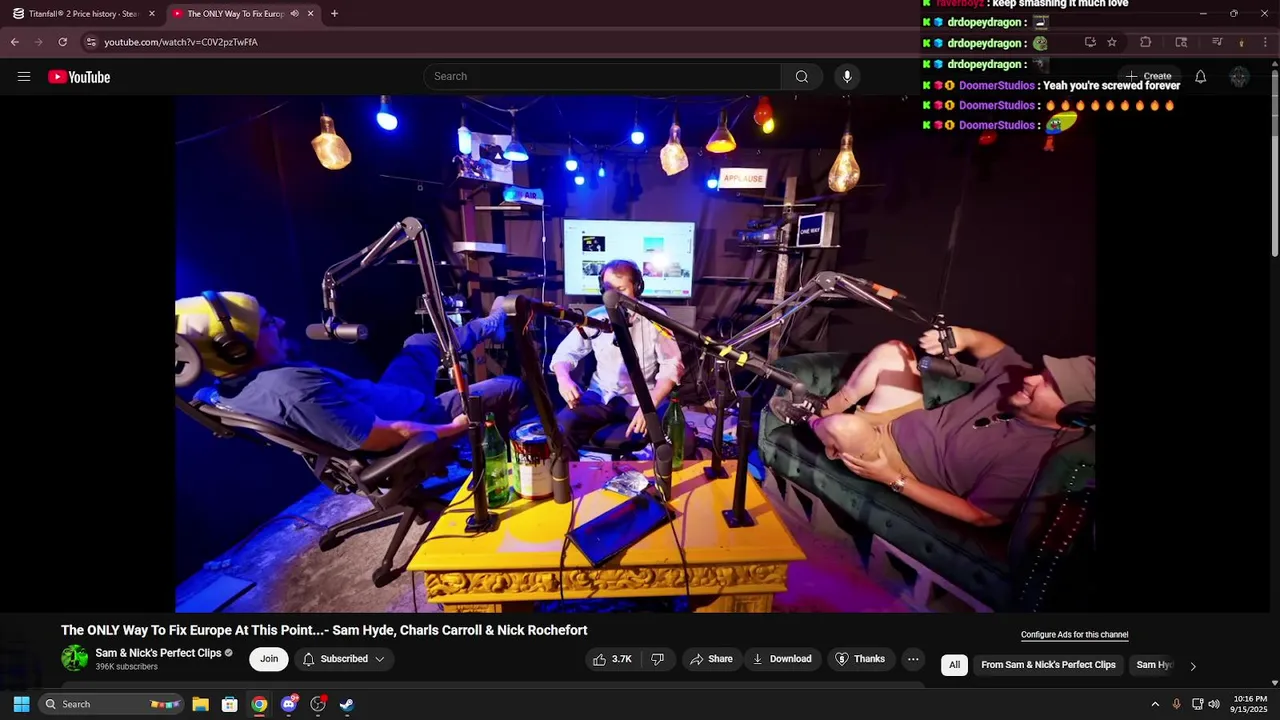
Task: Select The ONLY Way To Fix Europe tab
Action: click(x=243, y=14)
